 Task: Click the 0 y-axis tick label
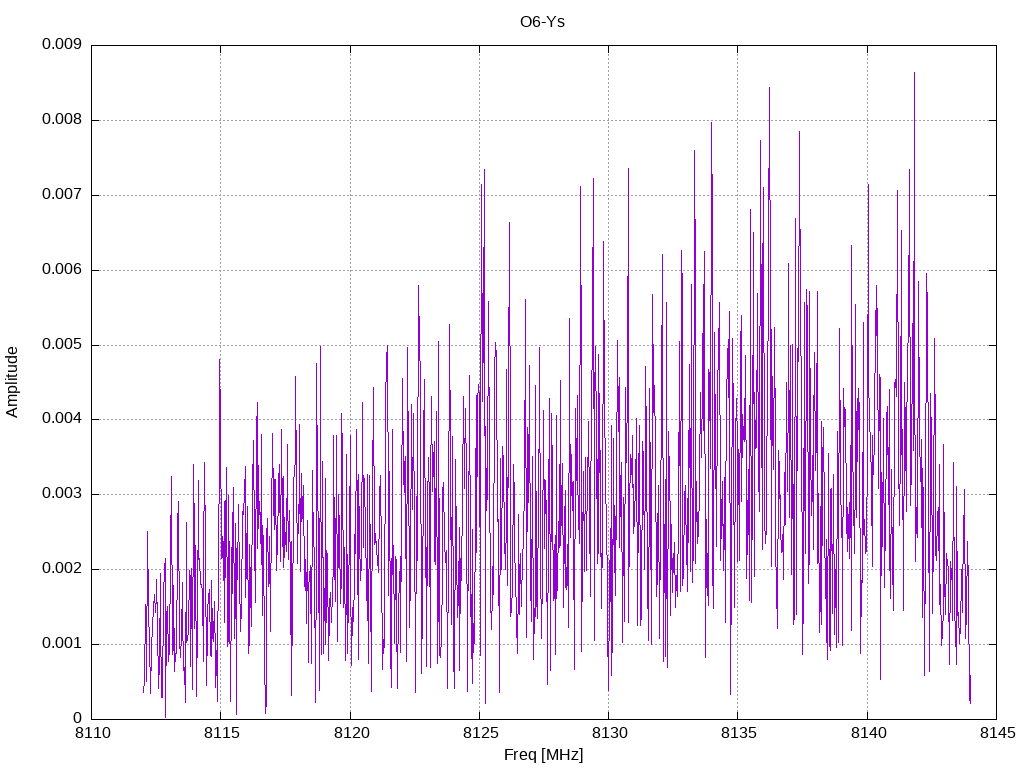pos(77,718)
